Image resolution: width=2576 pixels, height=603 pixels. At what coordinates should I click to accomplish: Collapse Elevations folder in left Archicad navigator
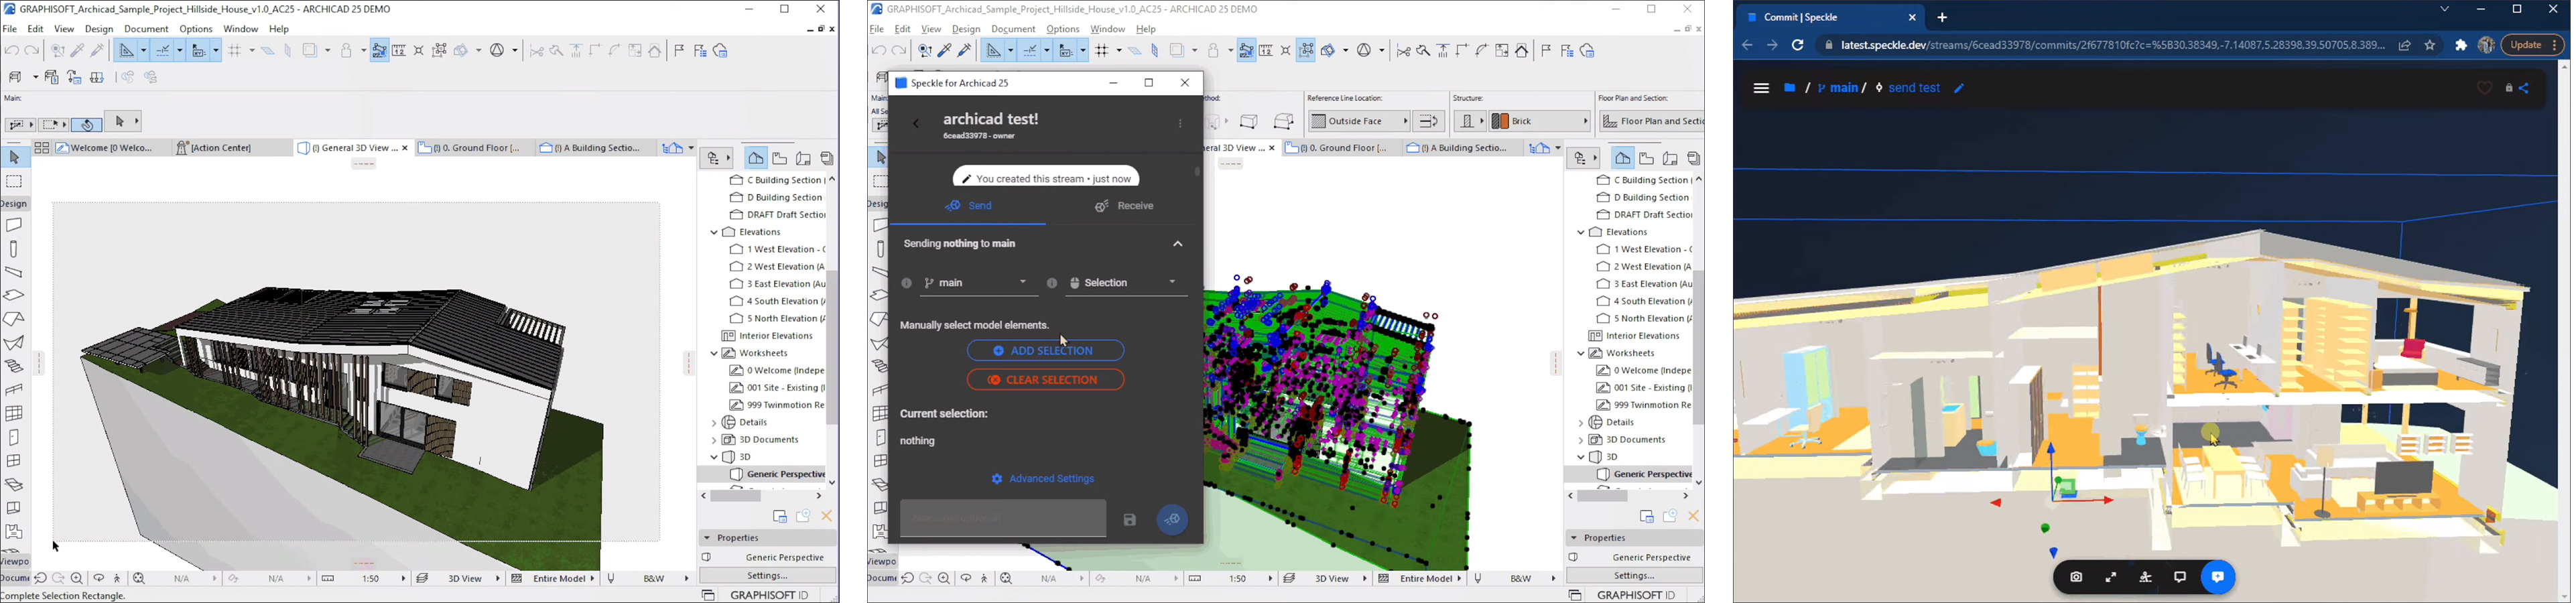tap(714, 233)
